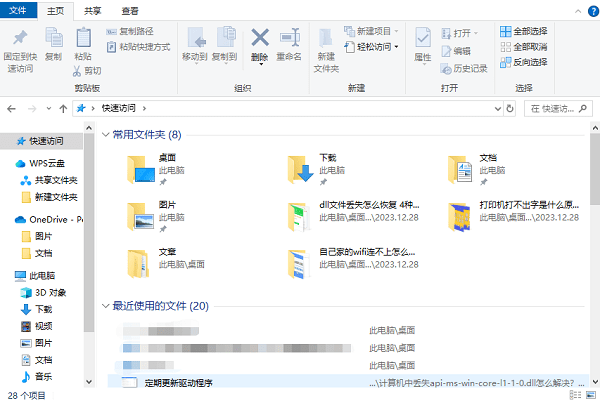Select WPS云盘 in the navigation pane
The width and height of the screenshot is (600, 403).
pyautogui.click(x=41, y=163)
